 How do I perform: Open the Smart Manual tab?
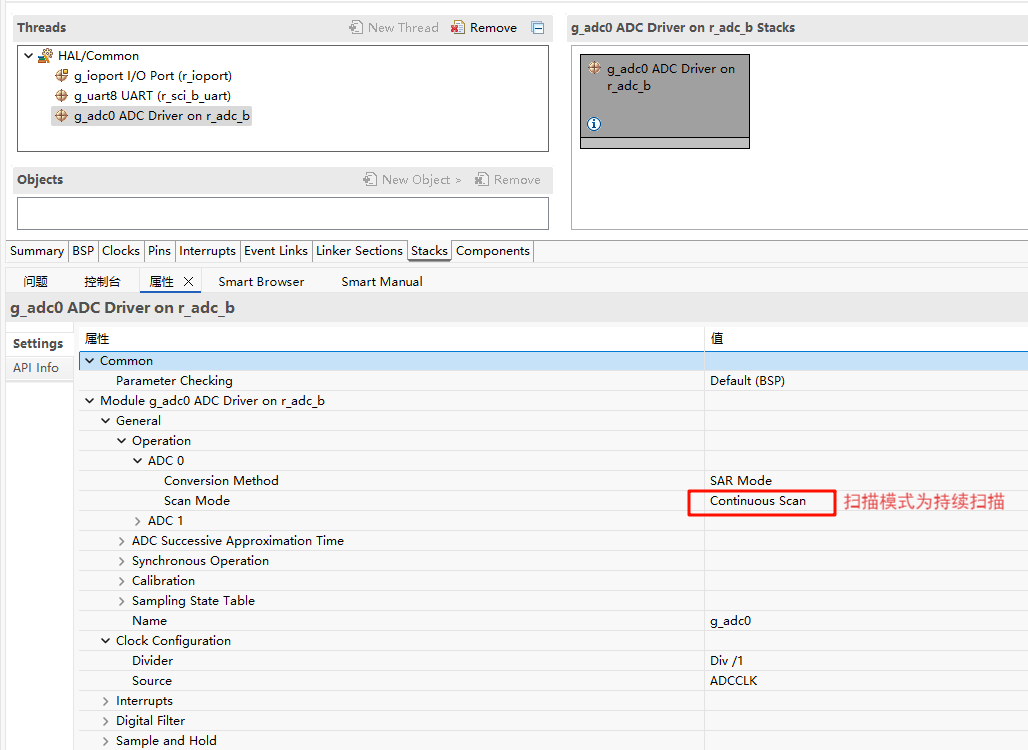coord(381,282)
